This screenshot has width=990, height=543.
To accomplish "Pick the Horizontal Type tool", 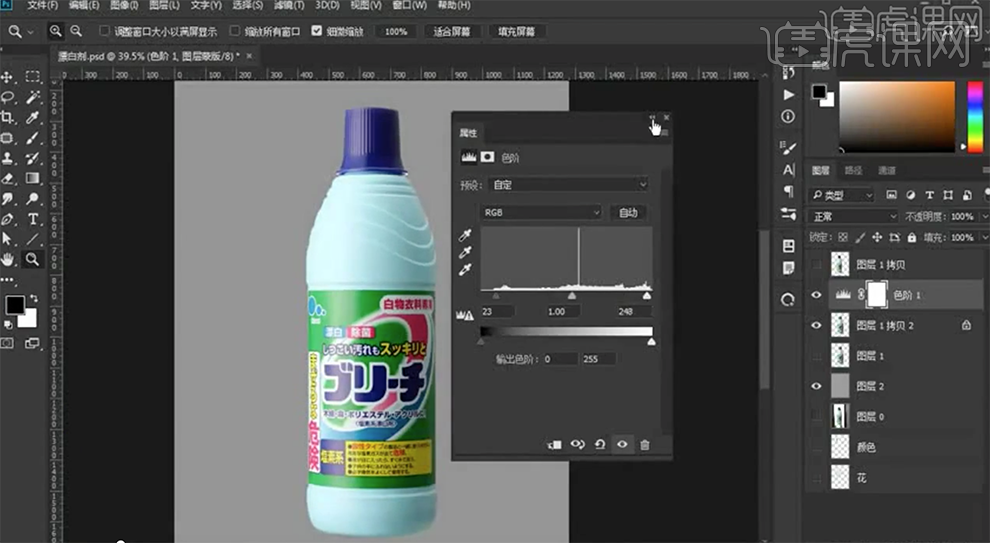I will (33, 218).
